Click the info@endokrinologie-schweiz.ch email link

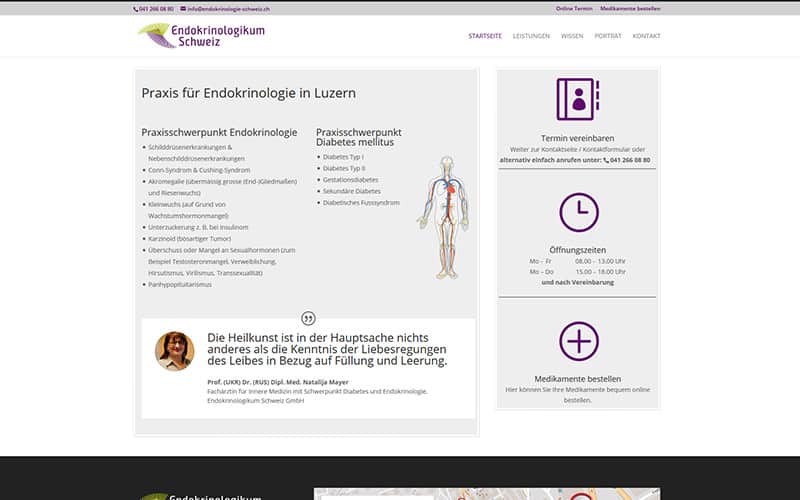pyautogui.click(x=229, y=9)
